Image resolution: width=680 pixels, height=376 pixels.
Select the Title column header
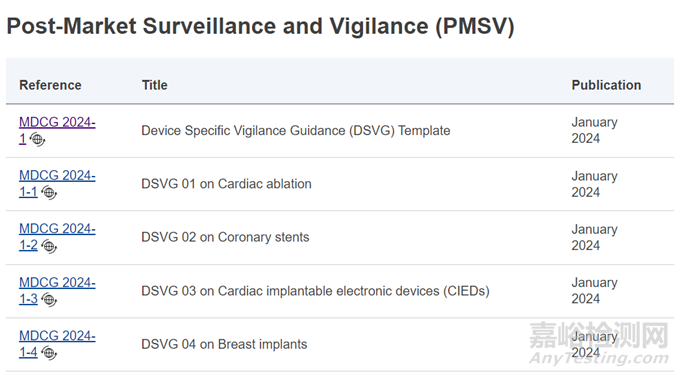tap(154, 85)
